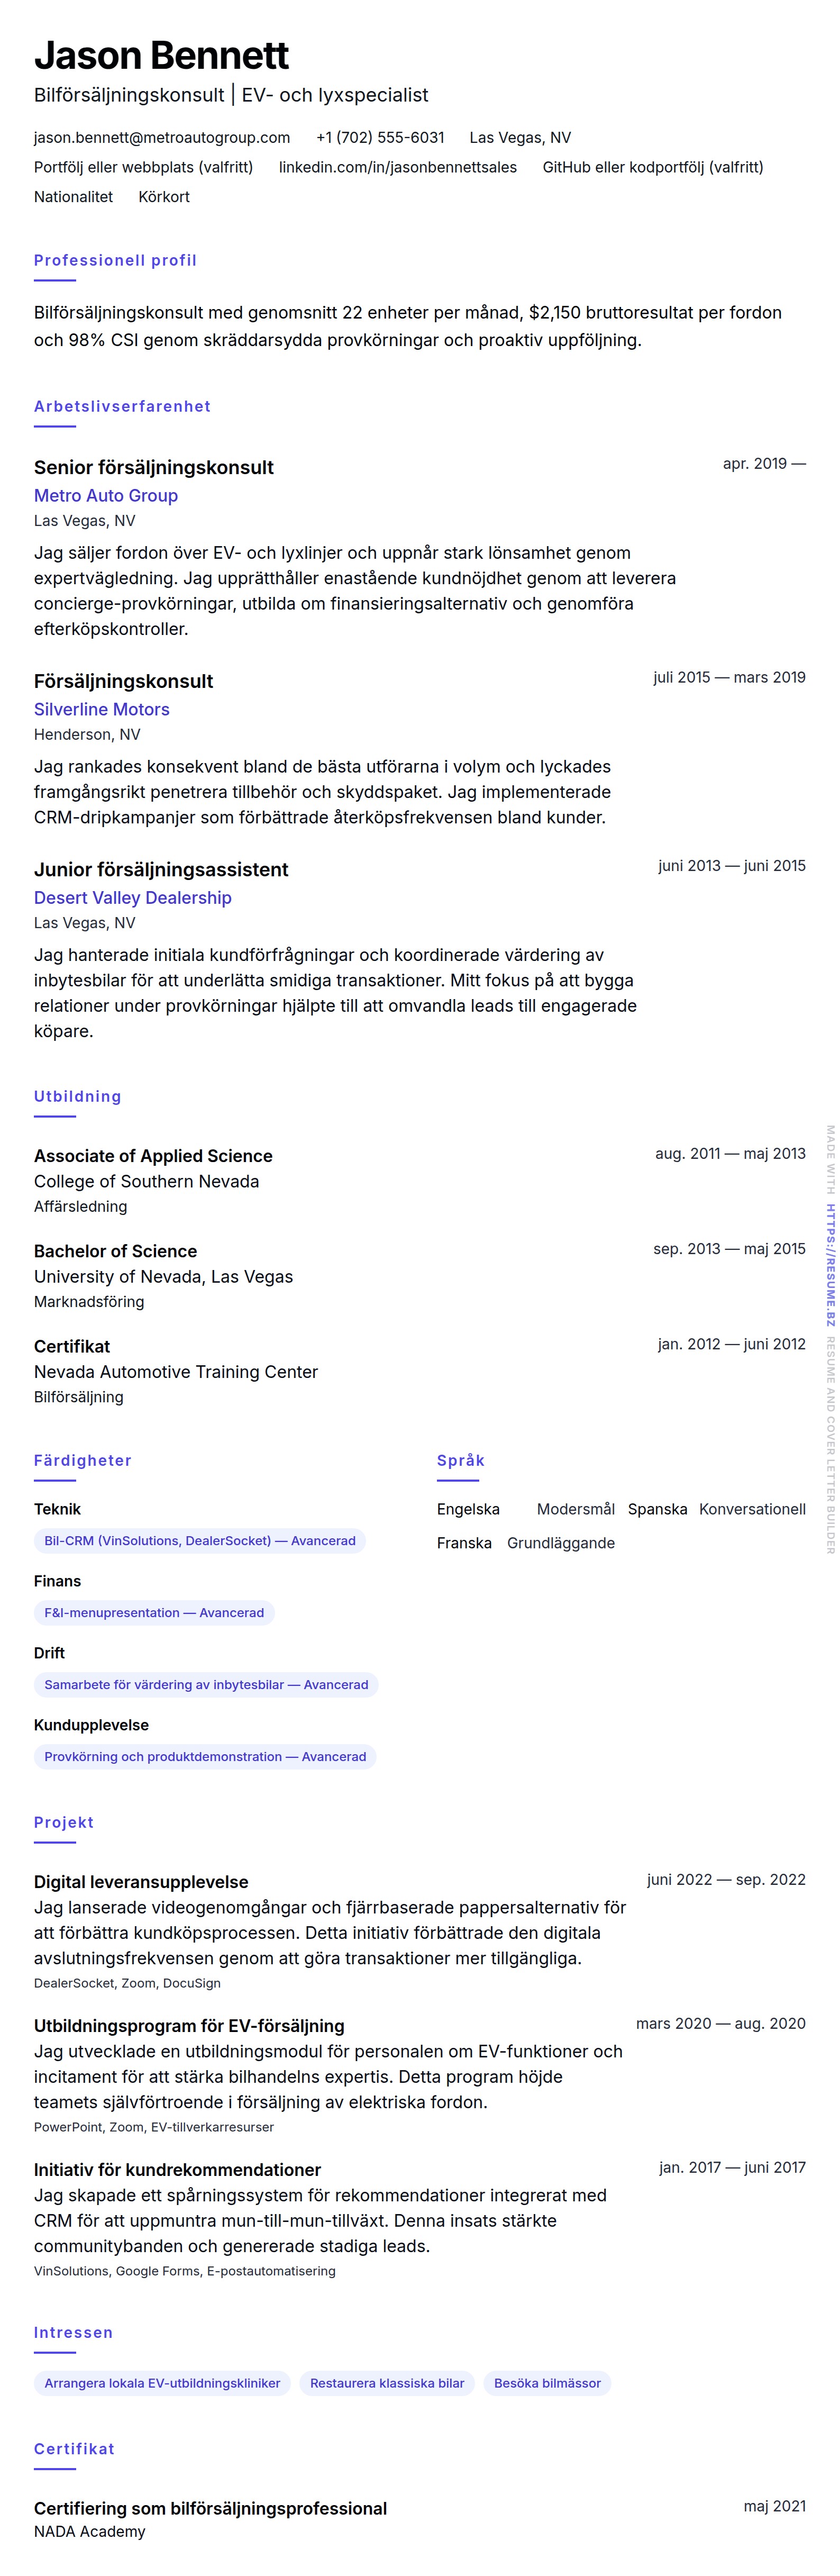Click the Besöka bilmässor interest tag
840x2576 pixels.
(547, 2383)
